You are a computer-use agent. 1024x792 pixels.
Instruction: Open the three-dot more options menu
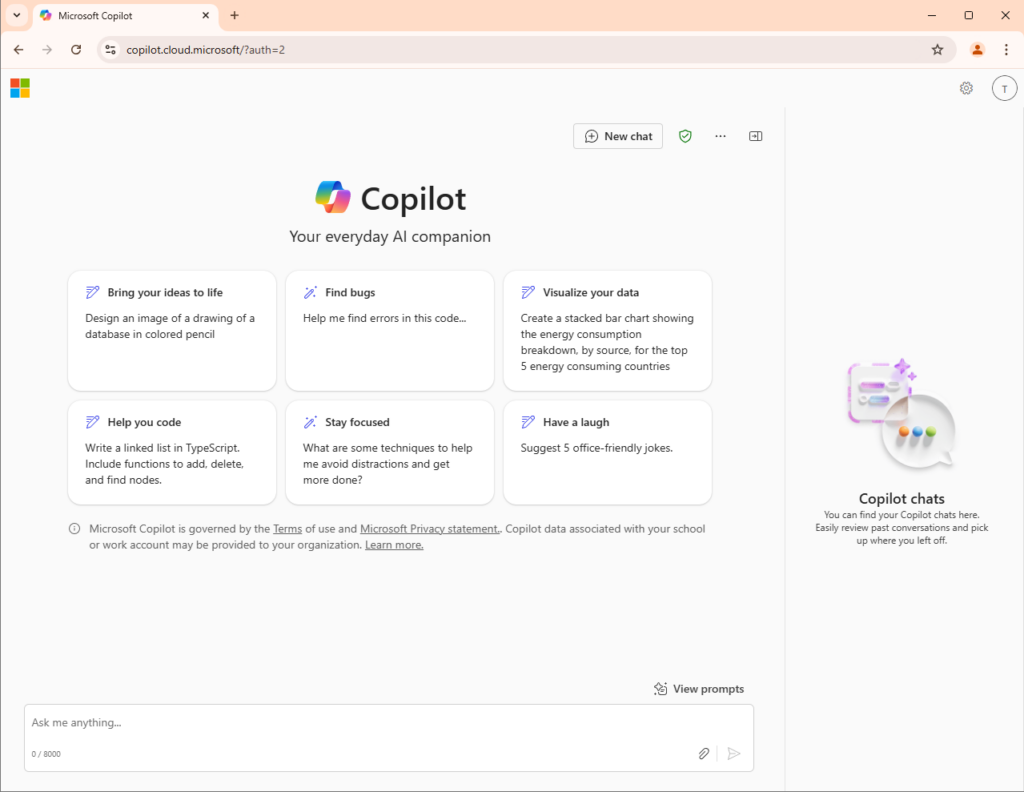click(x=720, y=136)
